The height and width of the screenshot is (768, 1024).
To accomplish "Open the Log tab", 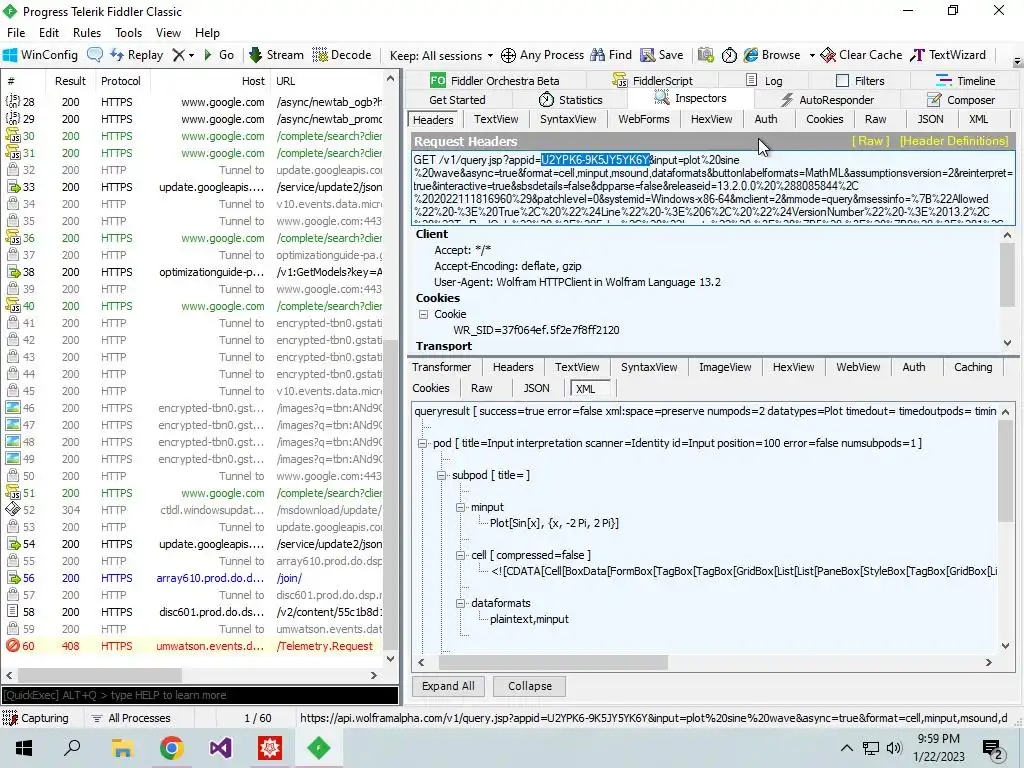I will pos(765,80).
